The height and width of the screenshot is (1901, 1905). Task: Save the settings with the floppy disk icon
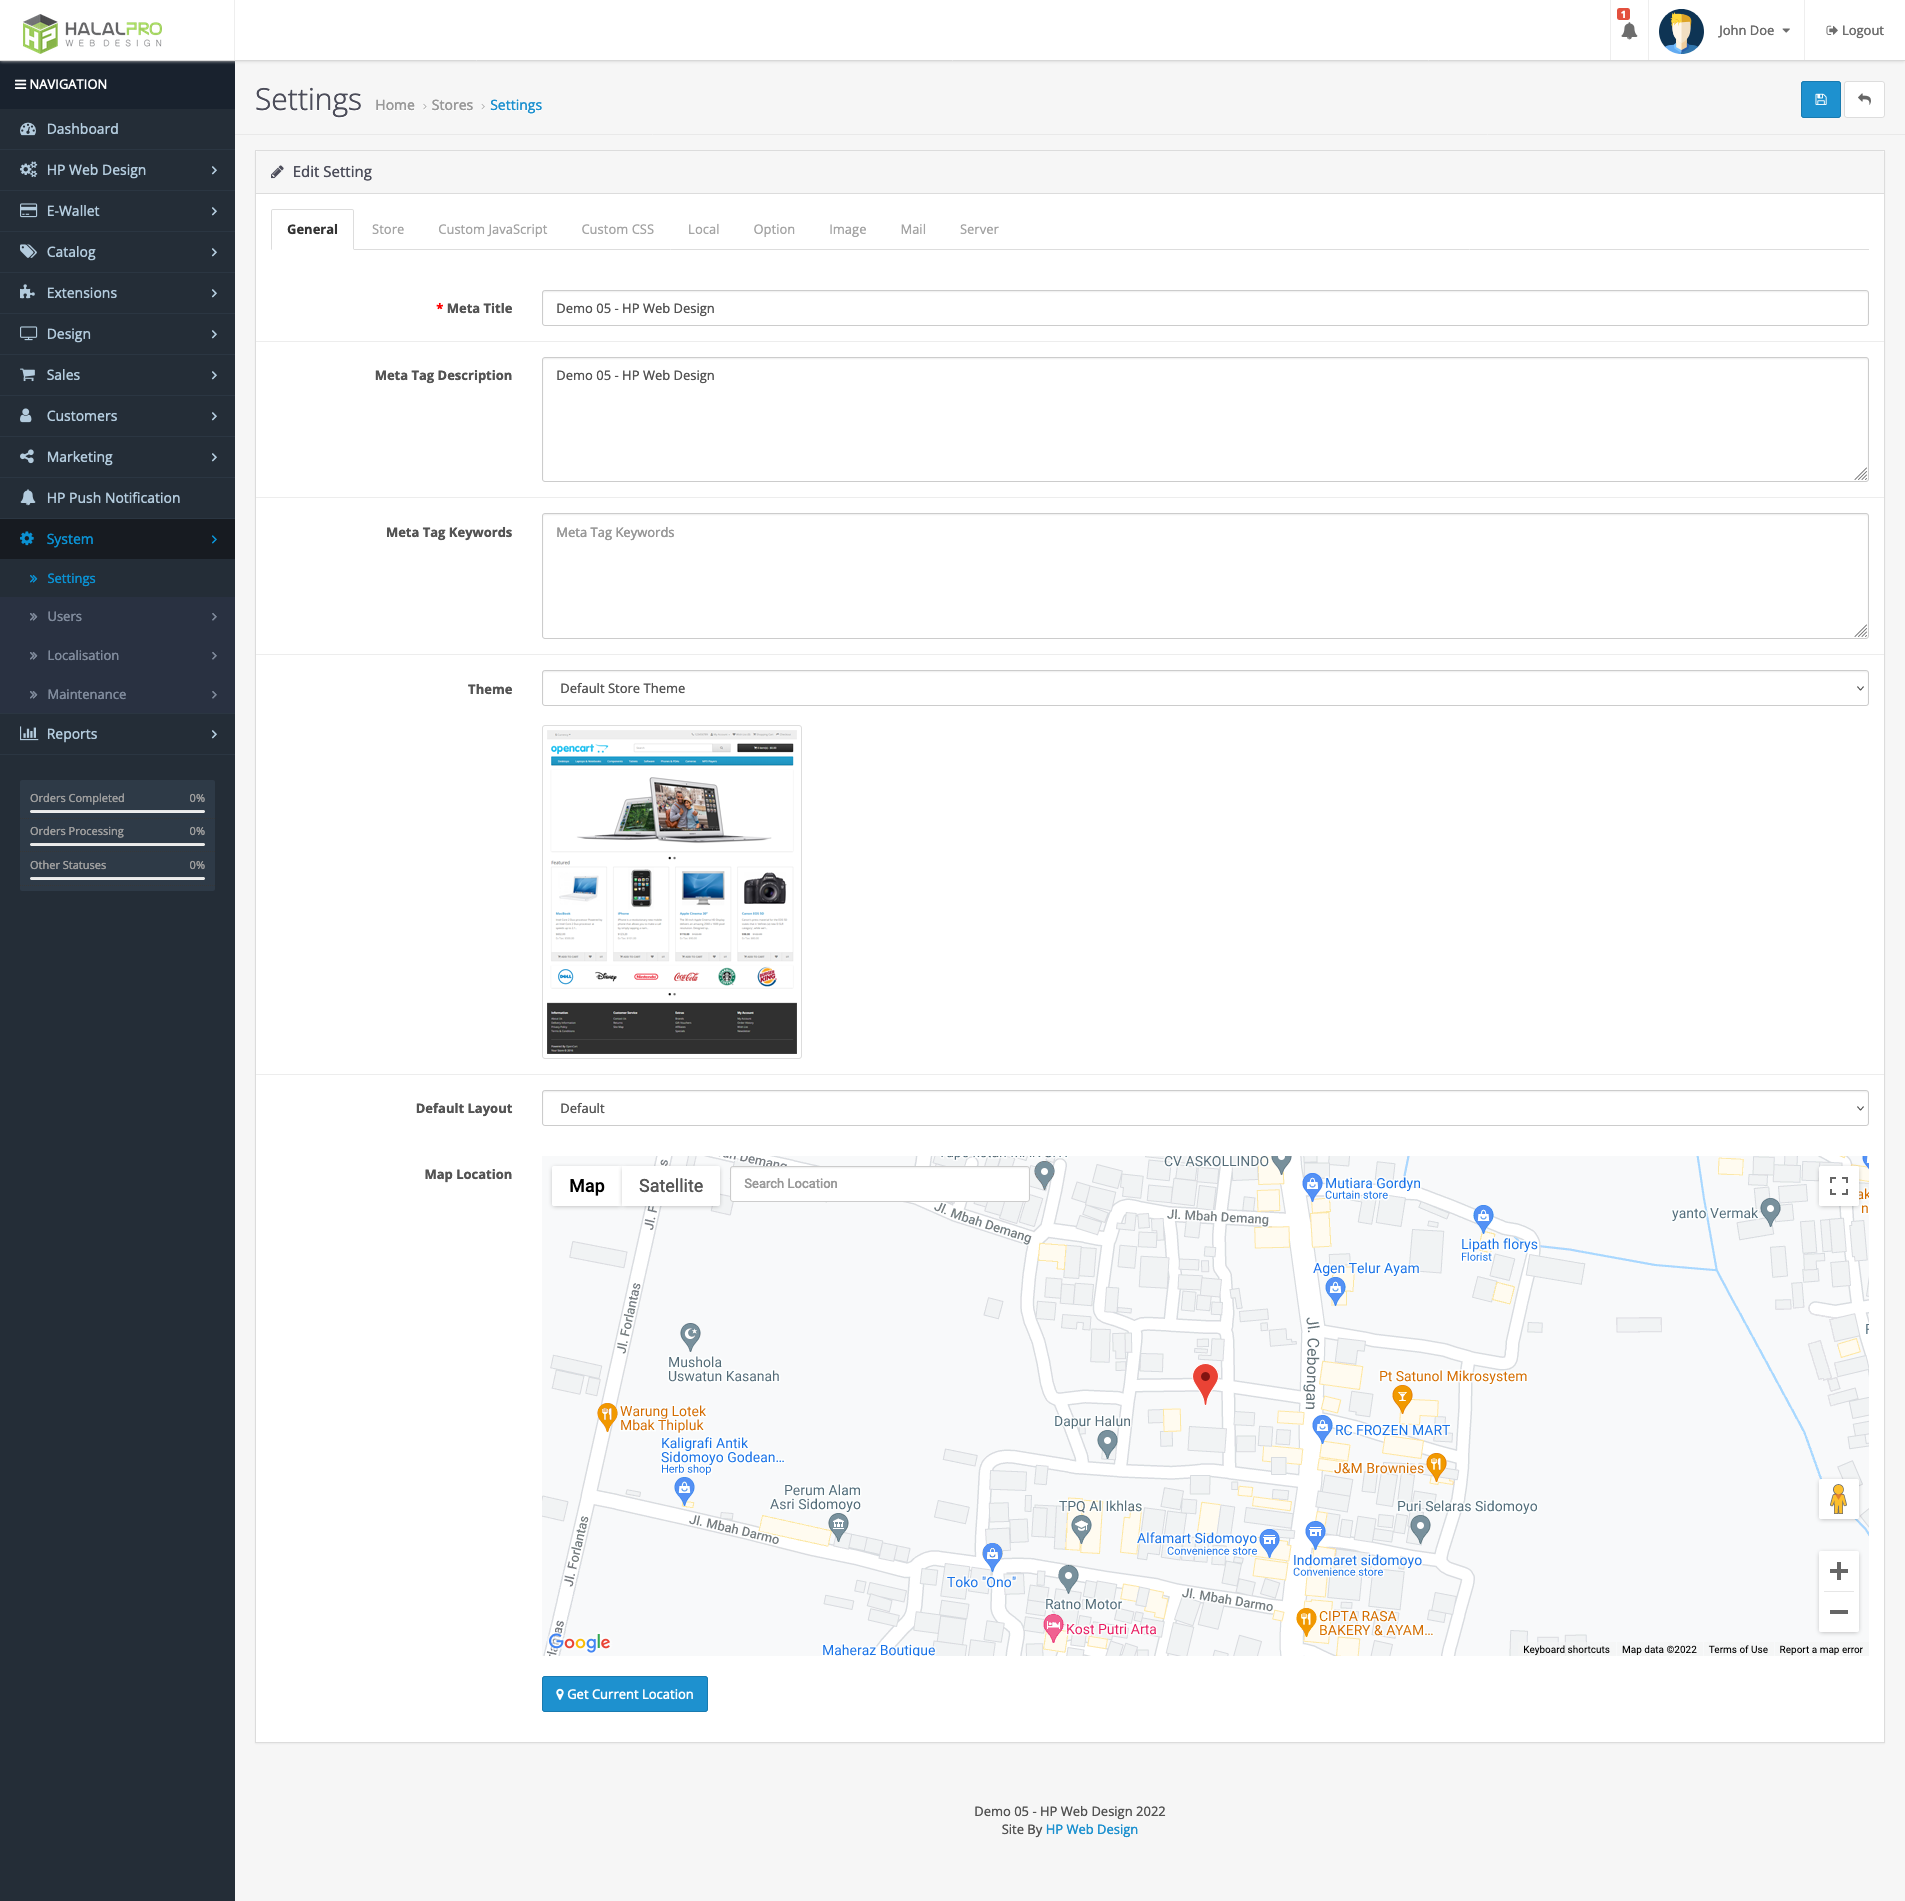(x=1819, y=99)
